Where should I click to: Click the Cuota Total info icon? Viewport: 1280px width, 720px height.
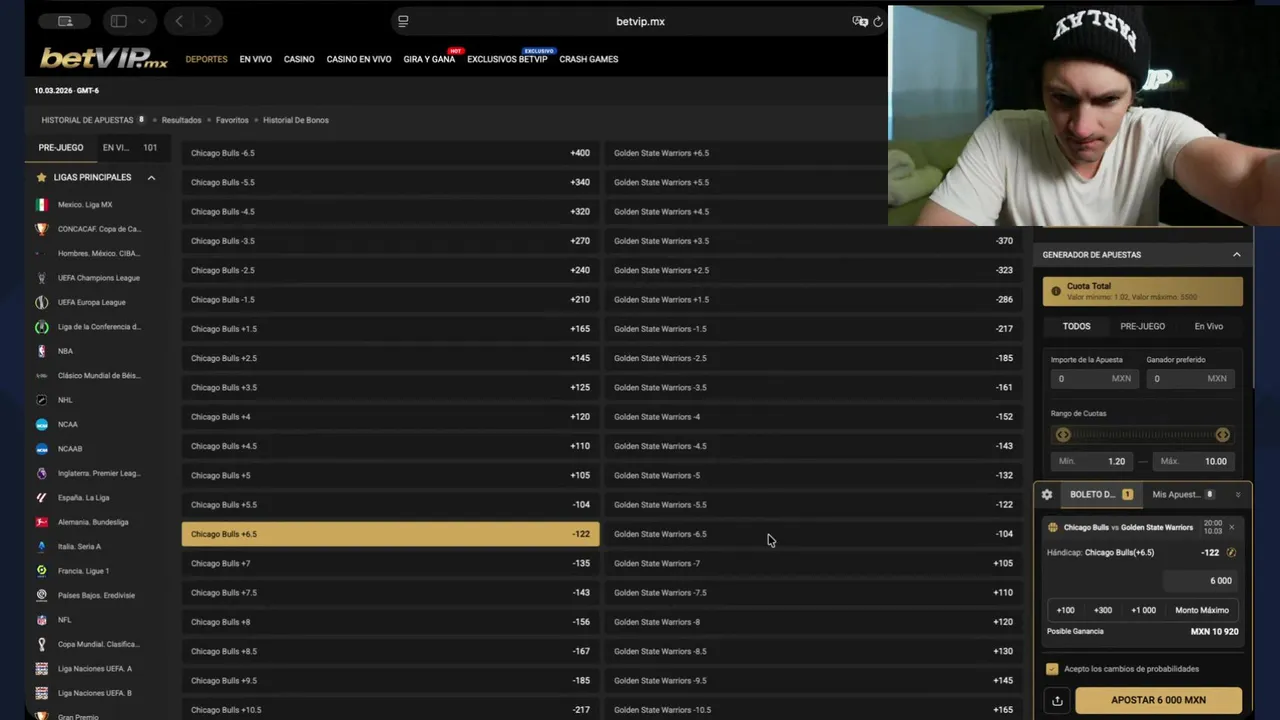coord(1055,291)
